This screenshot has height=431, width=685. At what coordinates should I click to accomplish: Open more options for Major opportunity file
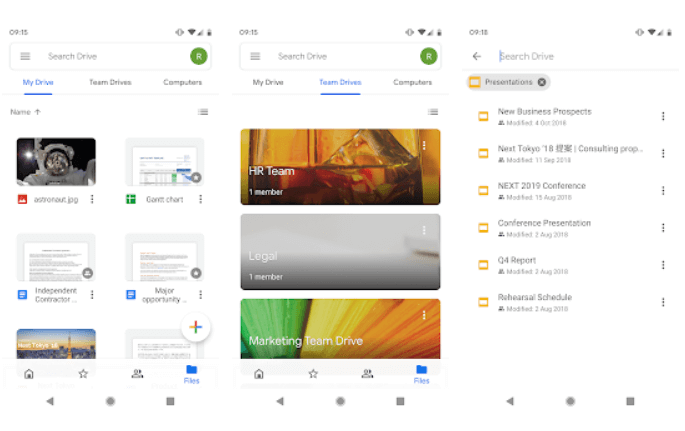pyautogui.click(x=201, y=295)
